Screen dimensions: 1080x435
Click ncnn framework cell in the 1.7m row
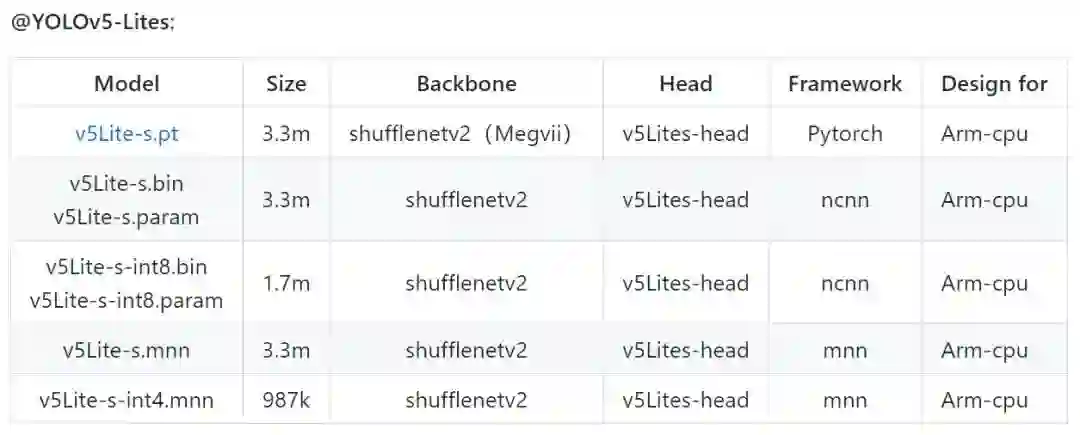(x=845, y=283)
